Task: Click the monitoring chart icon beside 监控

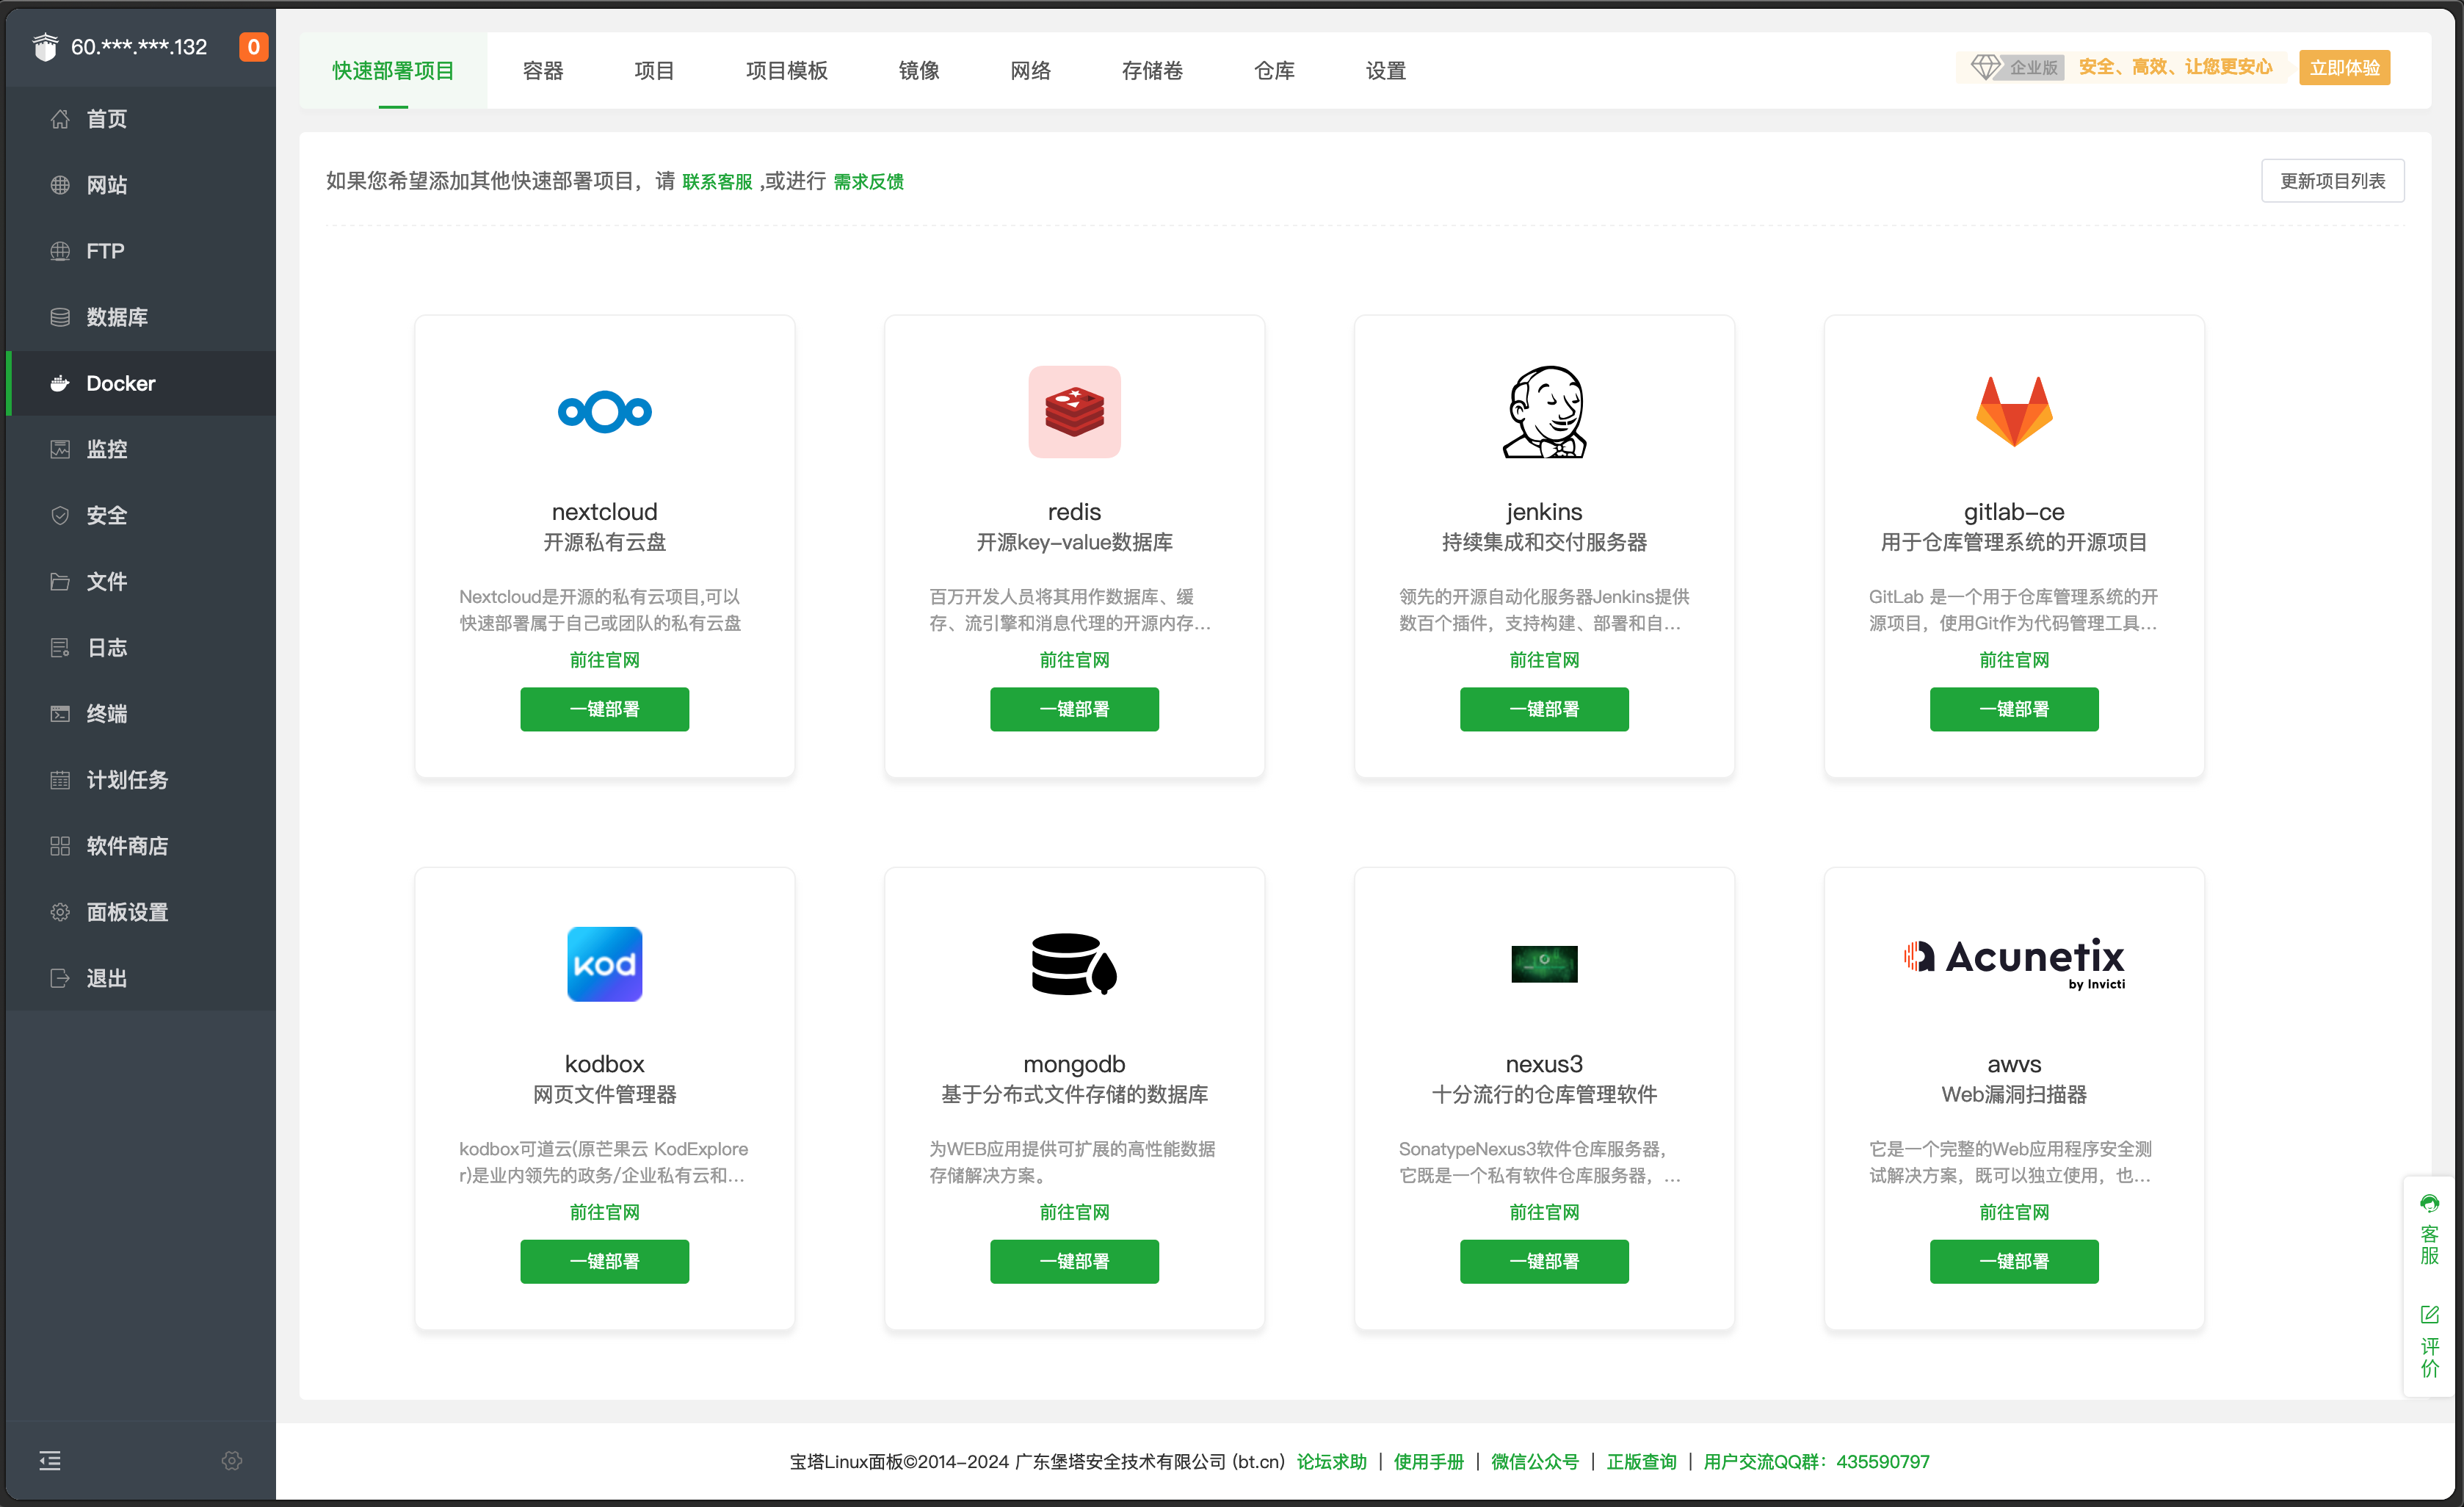Action: 60,449
